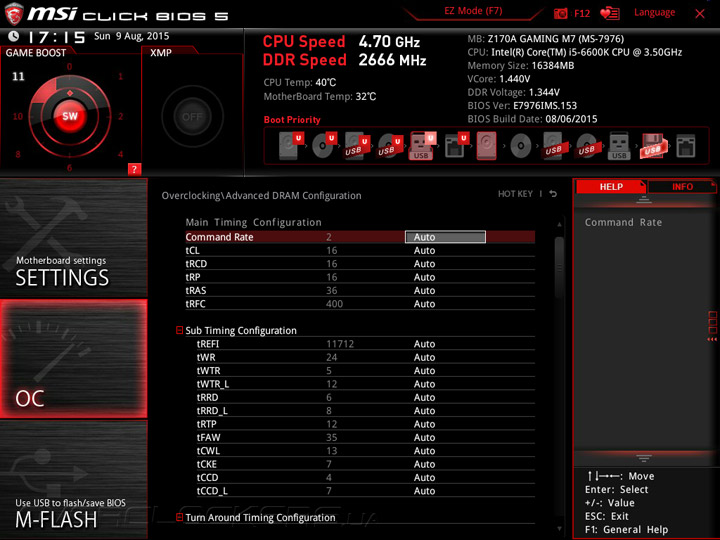
Task: Select gray USB key boot icon
Action: [619, 146]
